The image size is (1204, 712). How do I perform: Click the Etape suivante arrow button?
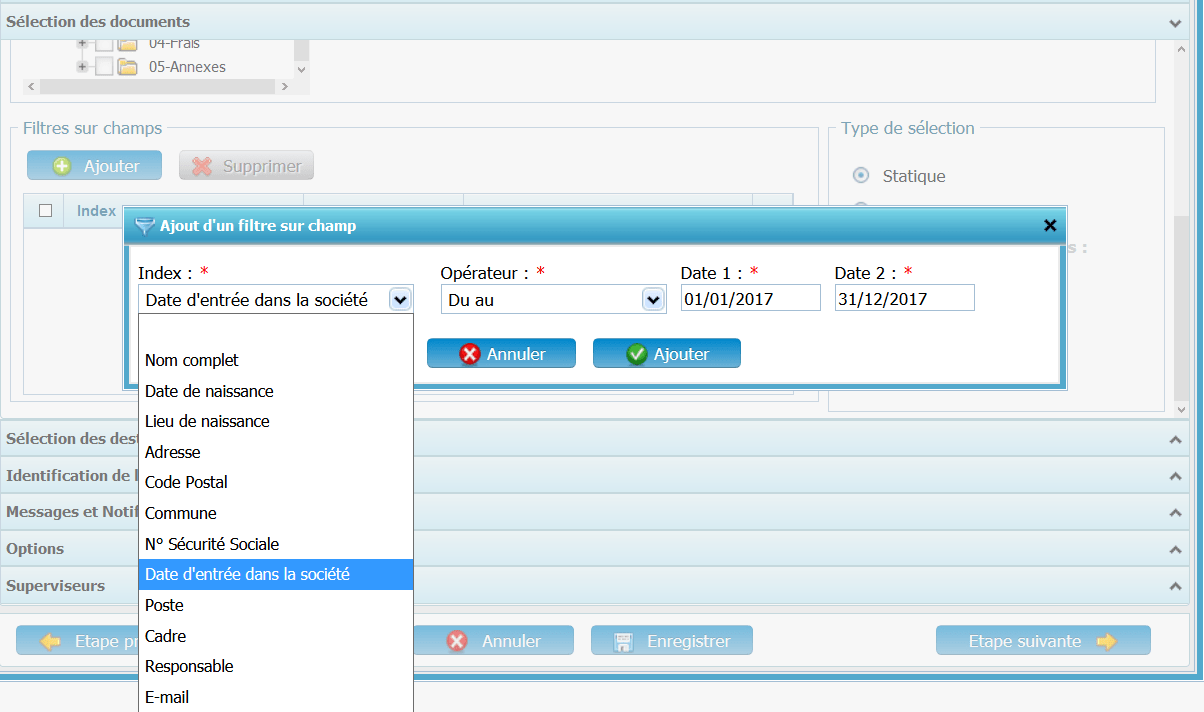coord(1042,641)
